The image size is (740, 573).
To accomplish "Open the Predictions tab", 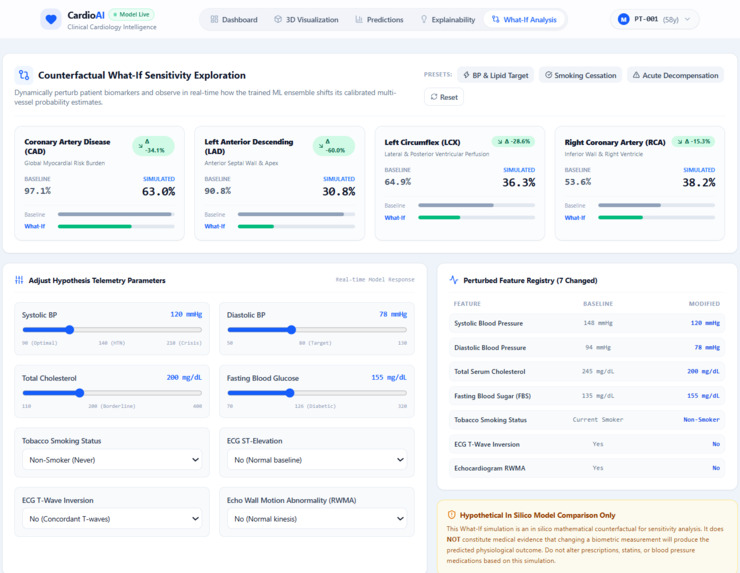I will coord(379,19).
